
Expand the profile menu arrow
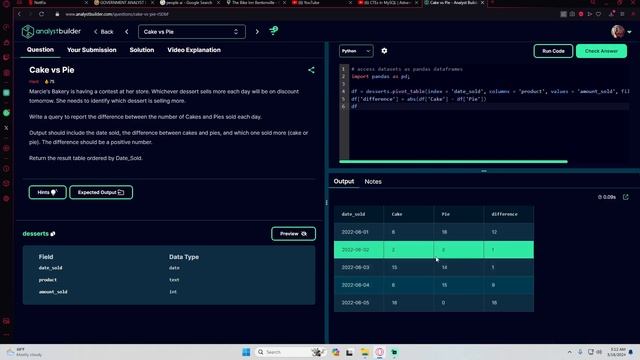[x=629, y=32]
